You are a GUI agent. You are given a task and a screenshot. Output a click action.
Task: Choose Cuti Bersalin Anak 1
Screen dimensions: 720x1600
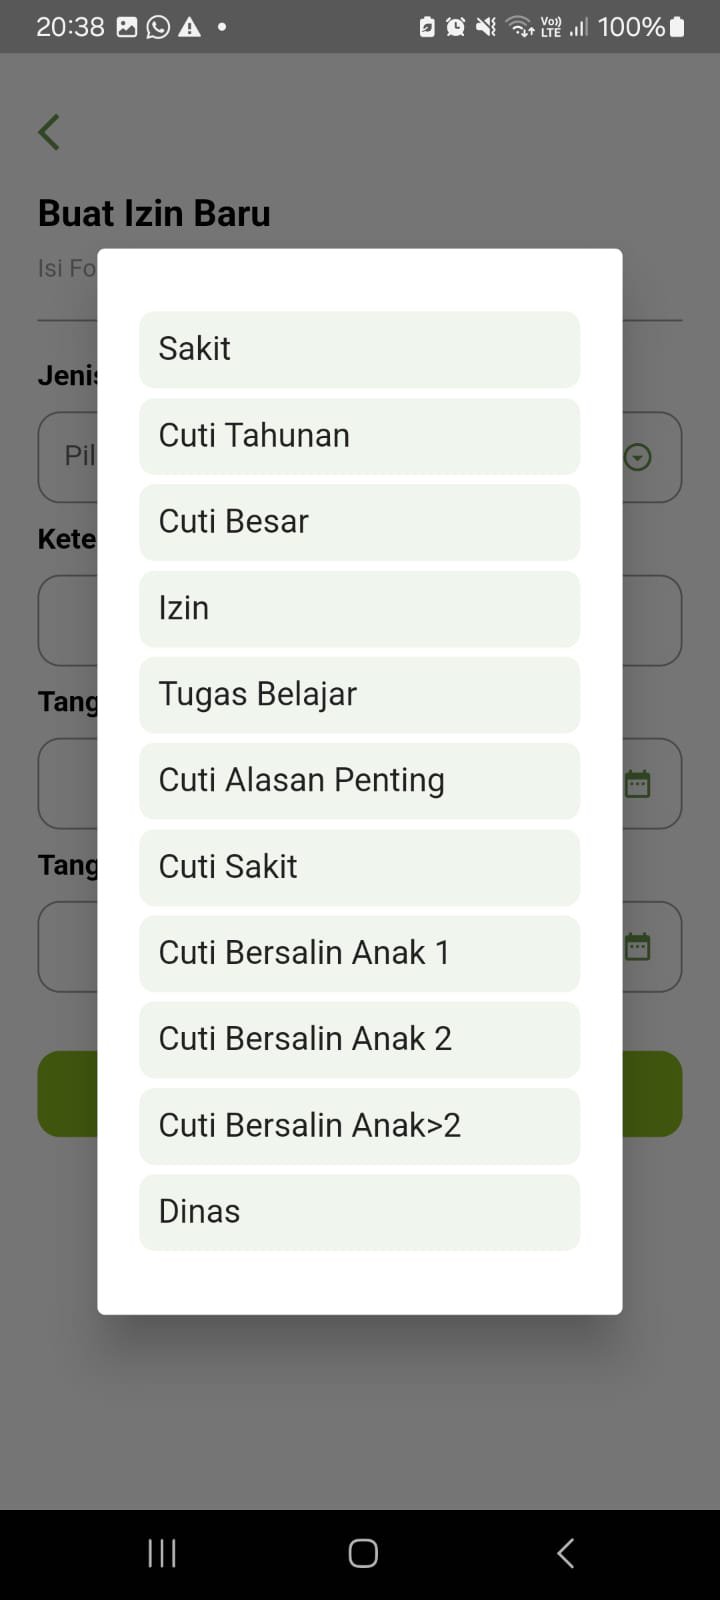359,953
